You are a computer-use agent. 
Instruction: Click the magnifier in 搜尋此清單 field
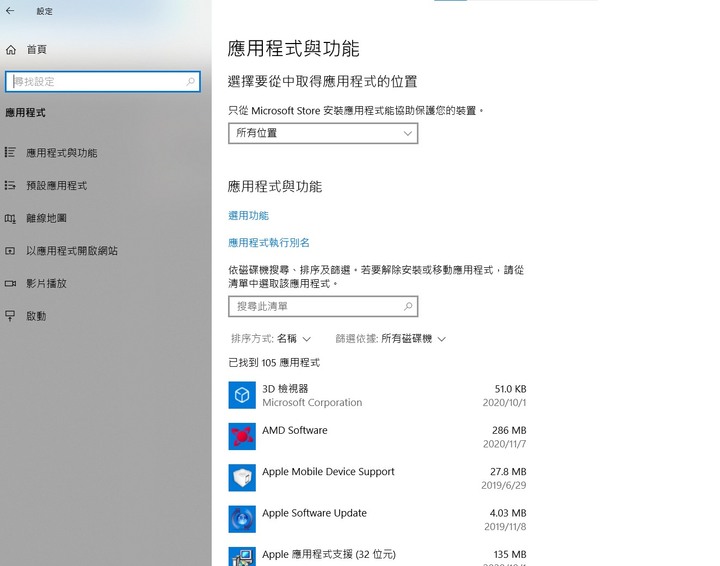[408, 306]
